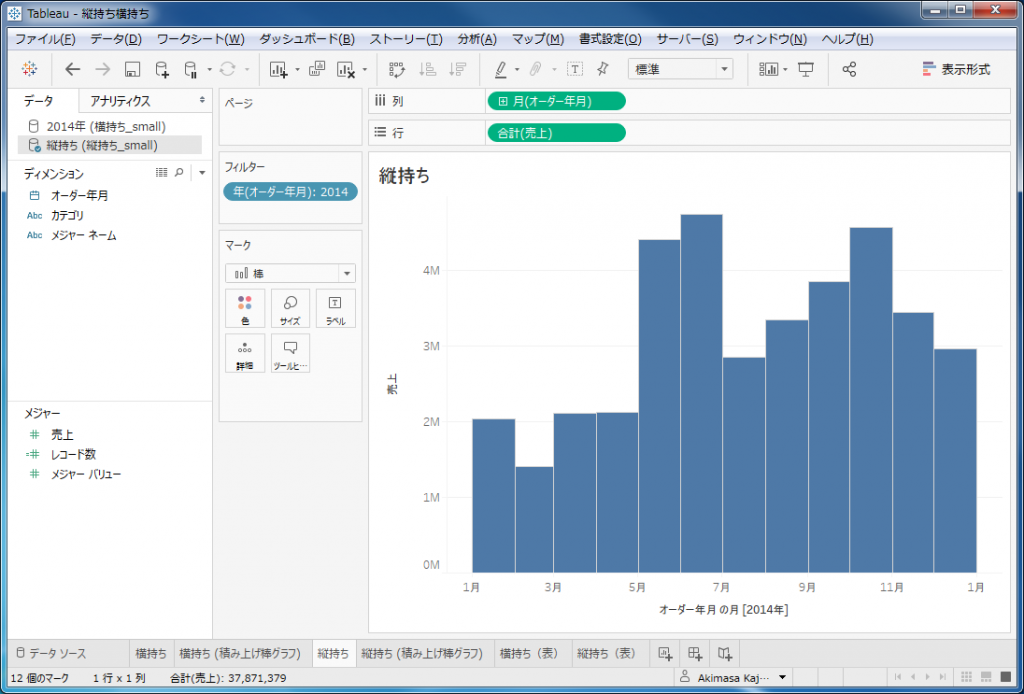Image resolution: width=1024 pixels, height=694 pixels.
Task: Click the blue 合計(売上) row pill
Action: (556, 132)
